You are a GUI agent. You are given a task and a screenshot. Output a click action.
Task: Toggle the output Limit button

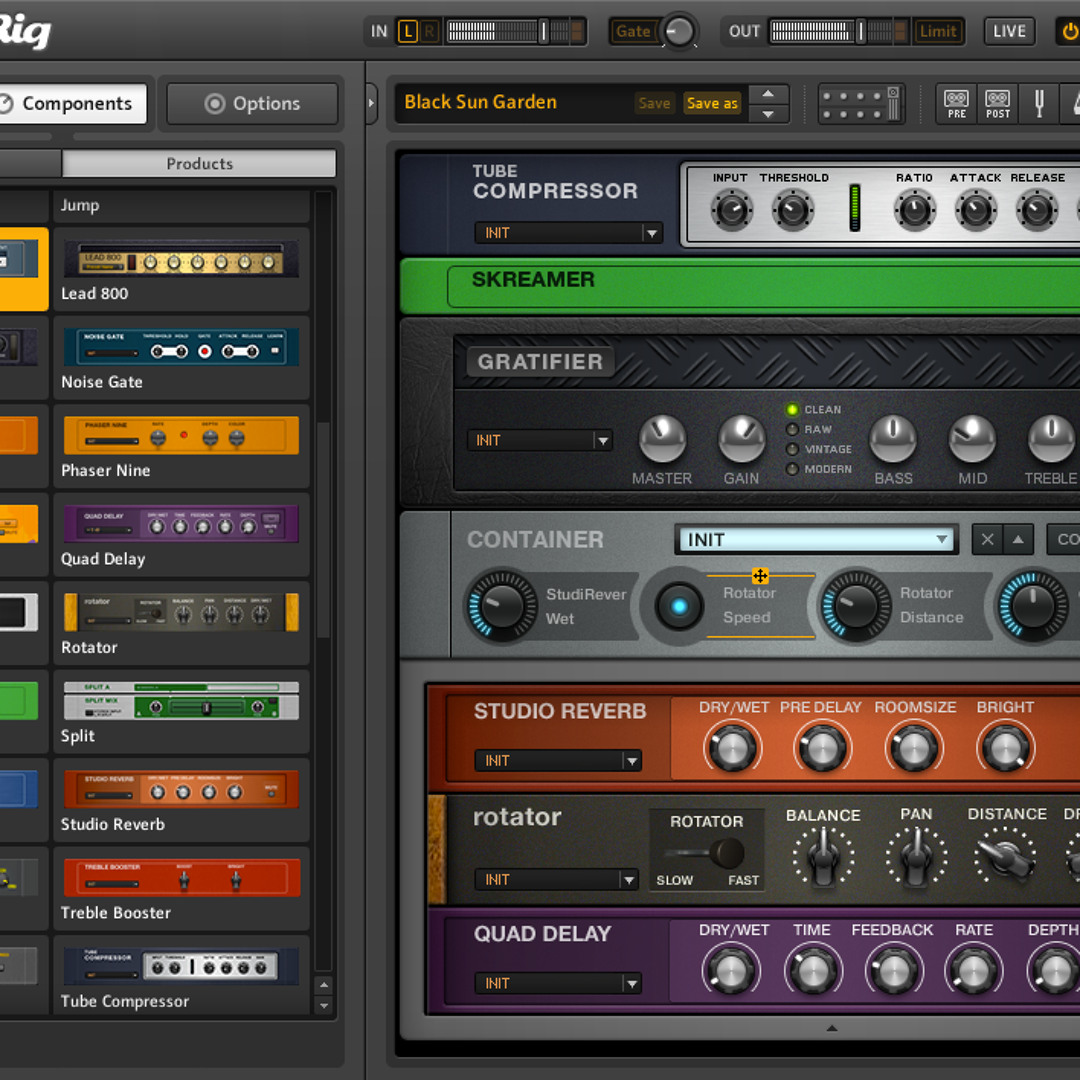pyautogui.click(x=937, y=31)
